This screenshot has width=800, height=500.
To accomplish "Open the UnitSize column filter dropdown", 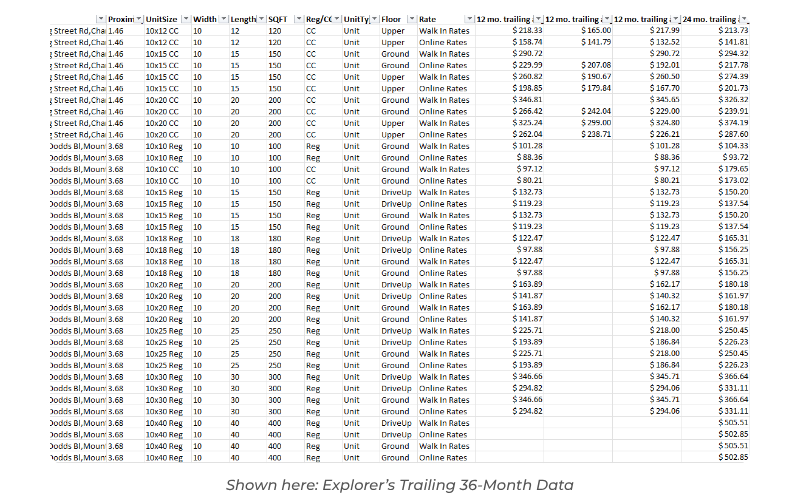I will [183, 19].
